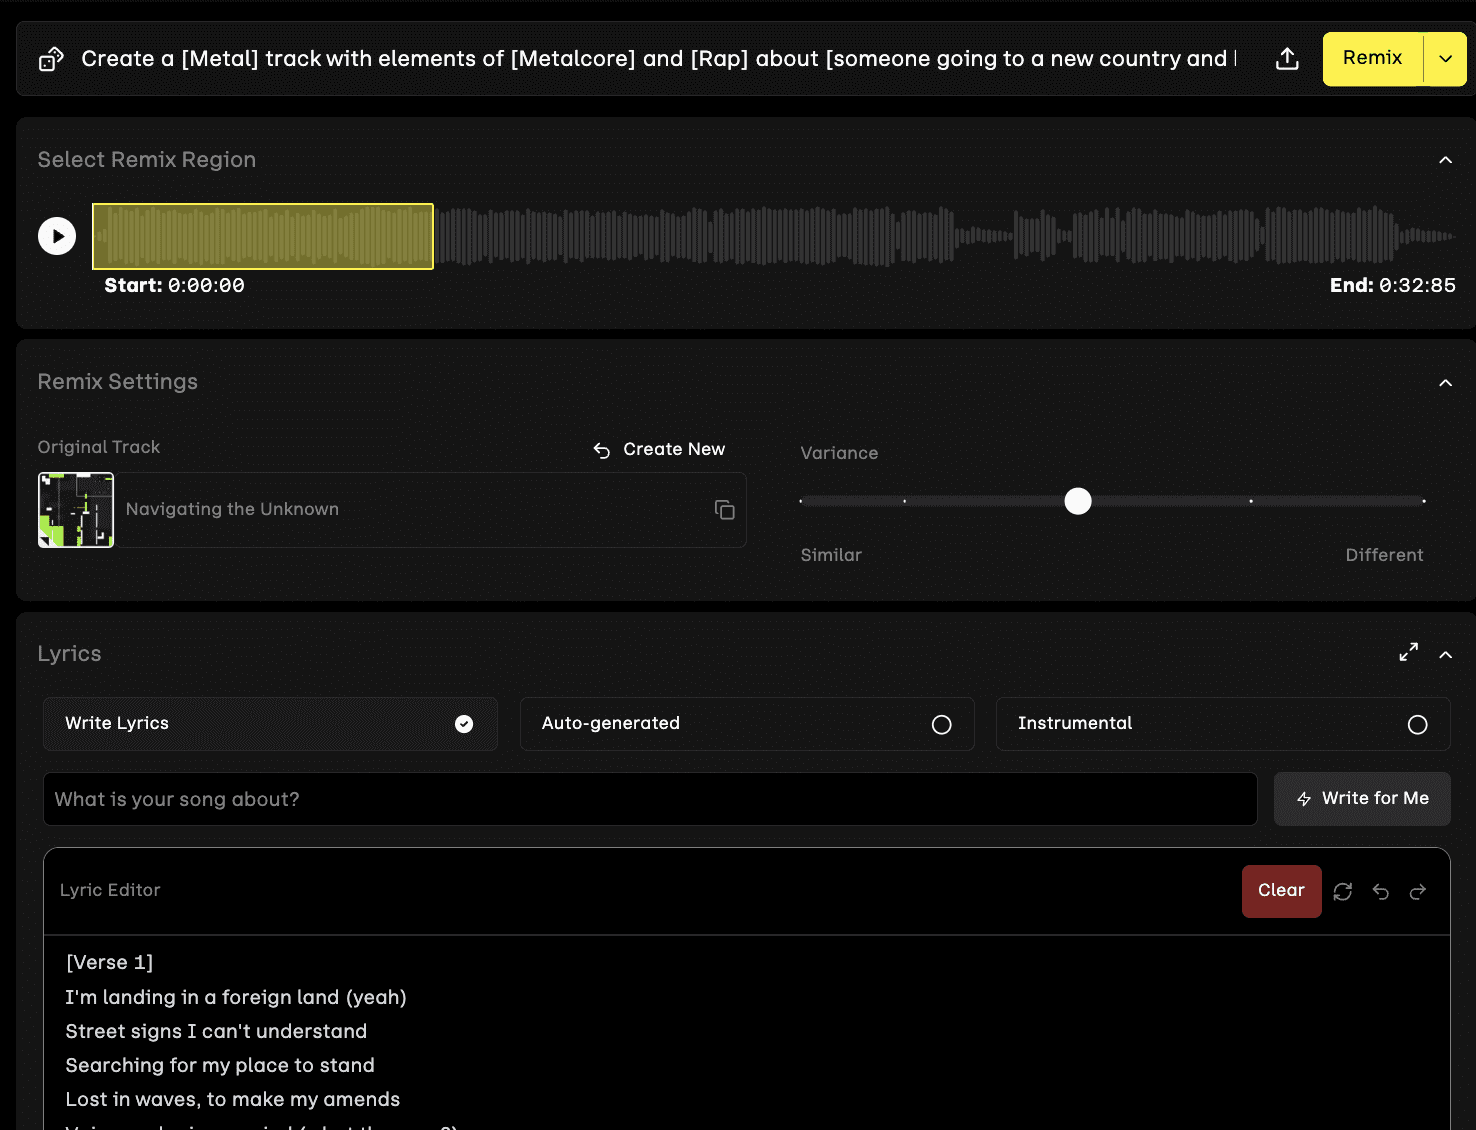Screen dimensions: 1476x1130
Task: Collapse the Remix Settings section
Action: click(x=1445, y=382)
